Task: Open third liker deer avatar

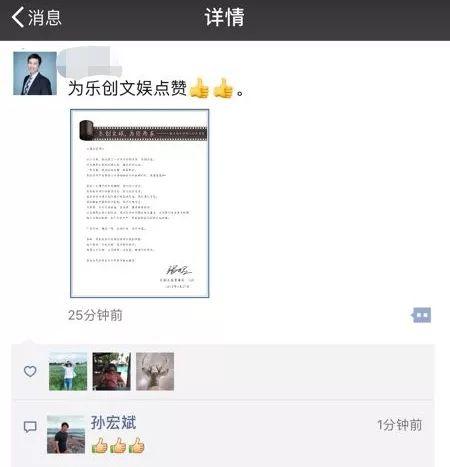Action: click(x=155, y=371)
